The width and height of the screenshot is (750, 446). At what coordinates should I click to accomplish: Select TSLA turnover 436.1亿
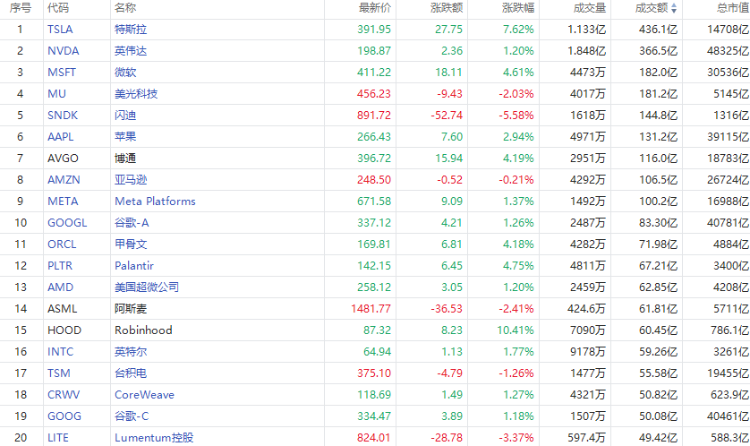(659, 29)
